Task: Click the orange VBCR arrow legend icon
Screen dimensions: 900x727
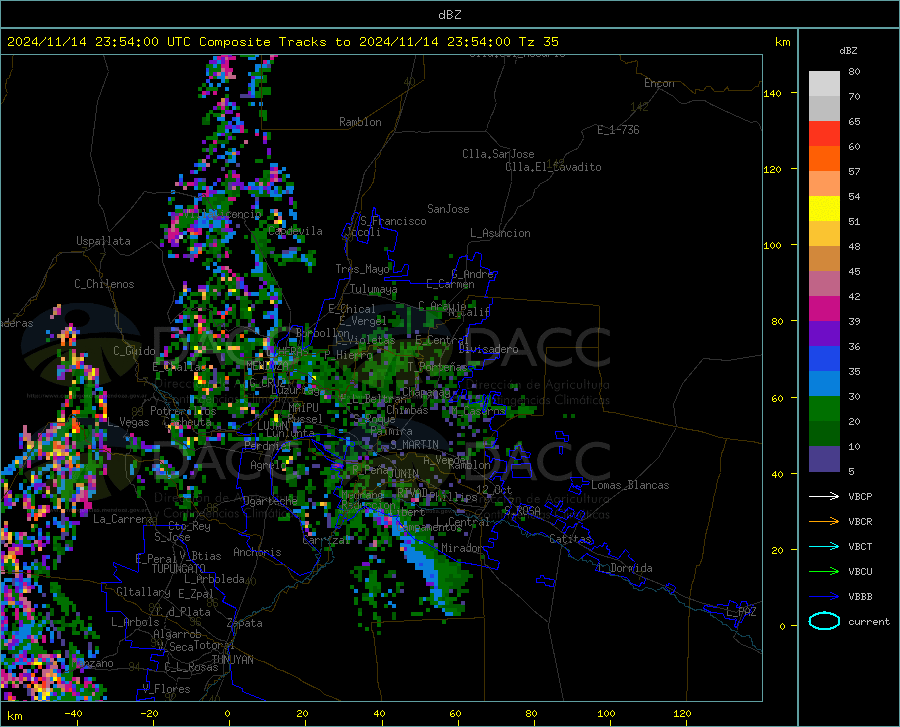Action: pyautogui.click(x=824, y=521)
